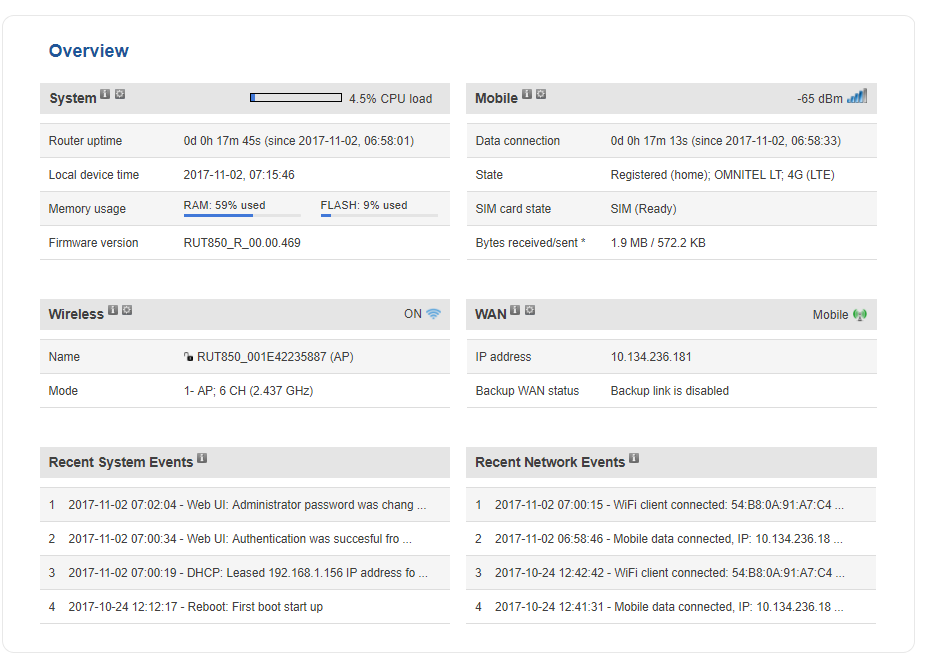Click the FLASH 9% used bar

pyautogui.click(x=379, y=214)
